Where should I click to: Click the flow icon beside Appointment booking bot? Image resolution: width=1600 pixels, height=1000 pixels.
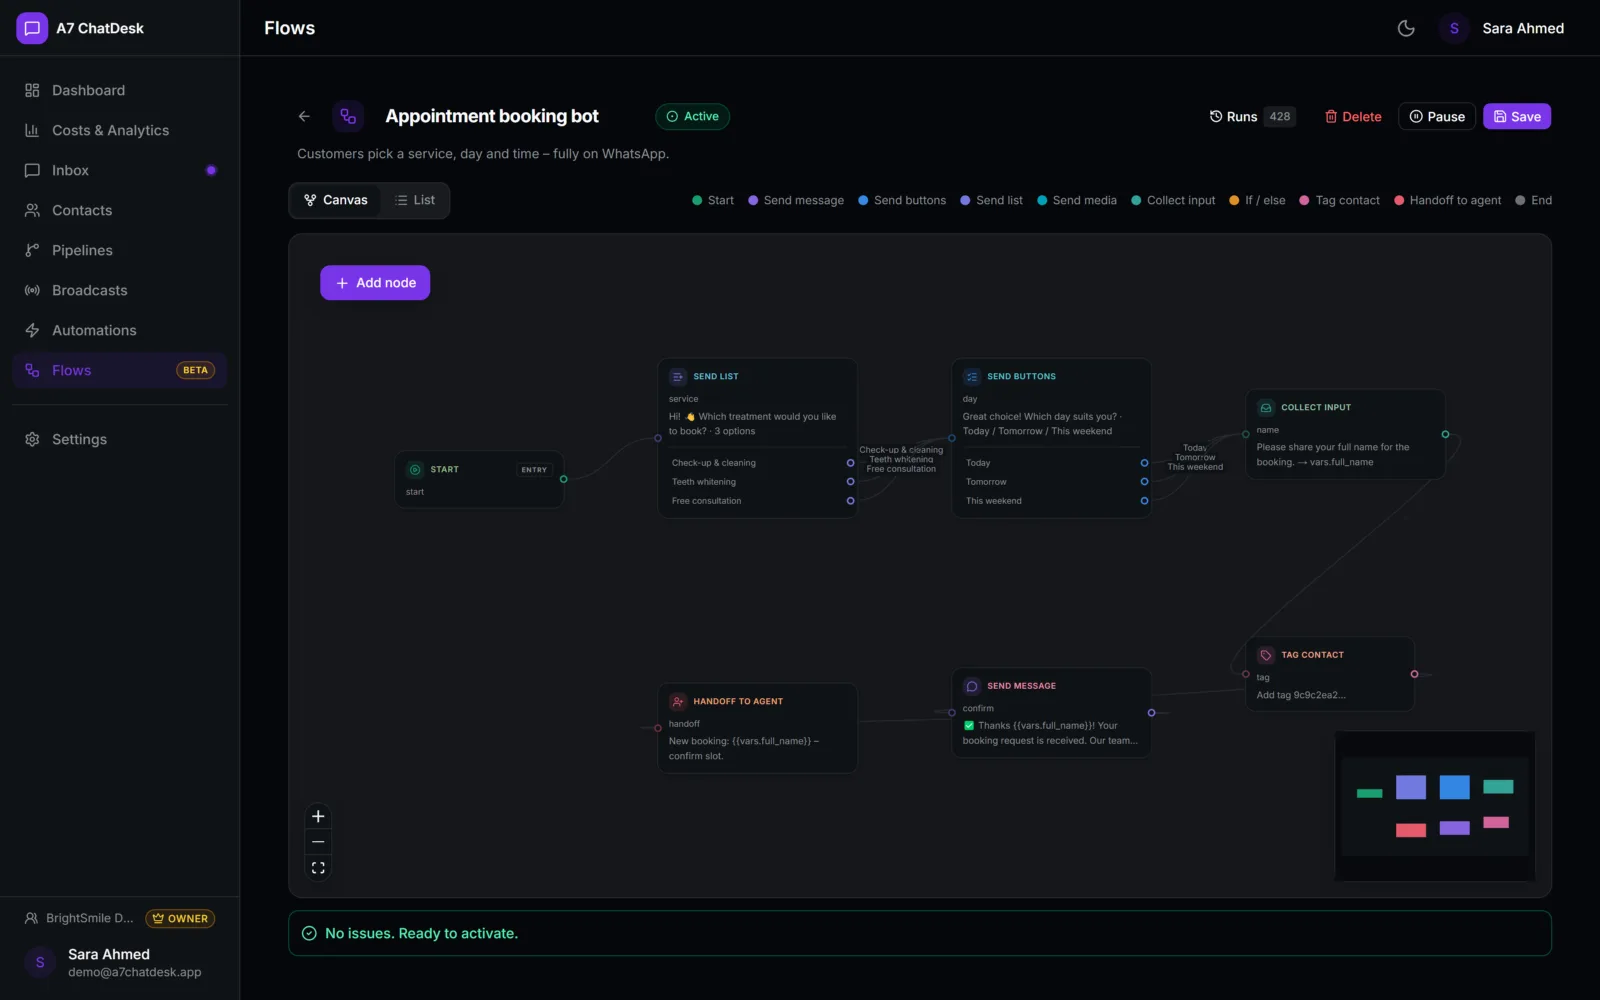[x=348, y=116]
